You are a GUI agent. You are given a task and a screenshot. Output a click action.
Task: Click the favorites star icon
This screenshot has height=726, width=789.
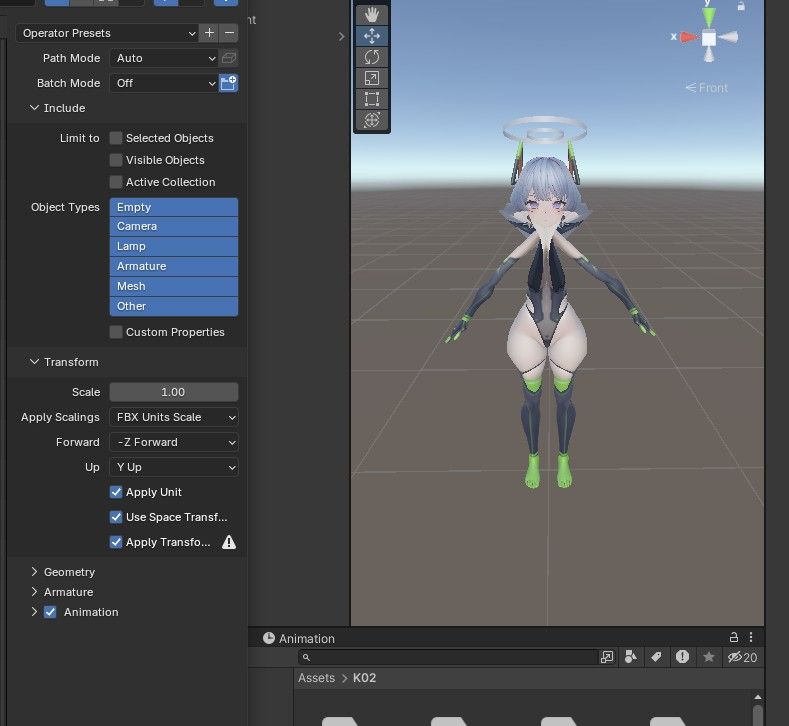pyautogui.click(x=708, y=657)
